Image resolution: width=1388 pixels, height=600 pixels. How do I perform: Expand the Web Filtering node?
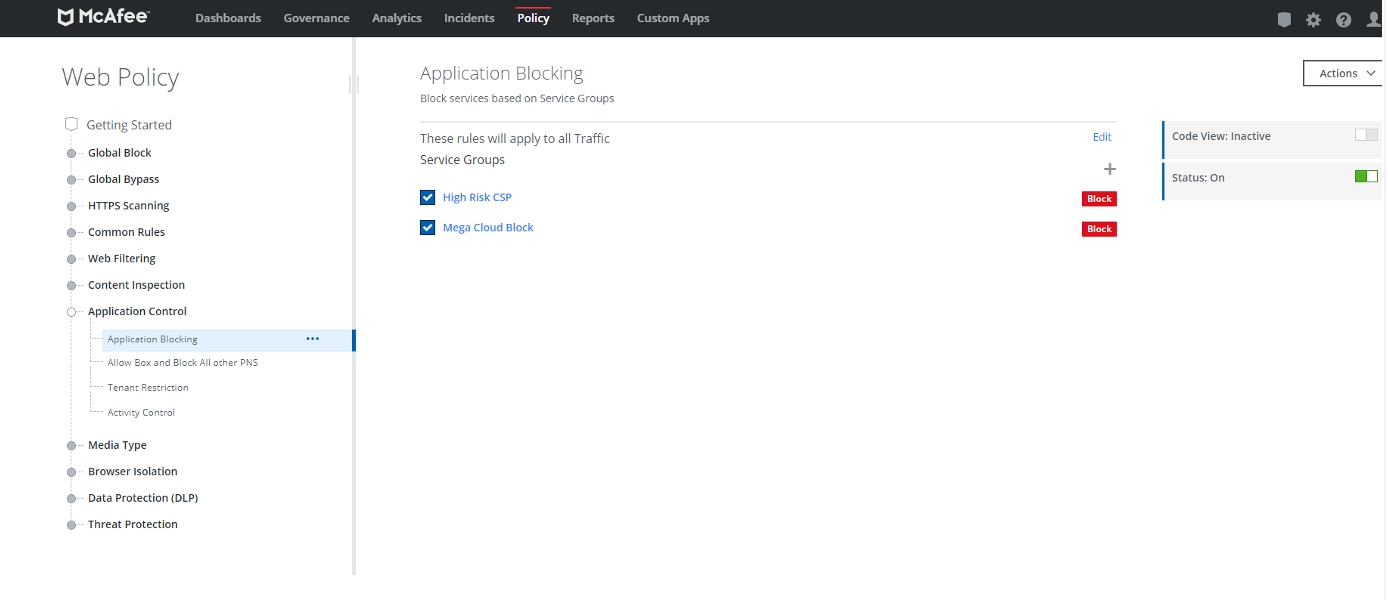pyautogui.click(x=71, y=259)
